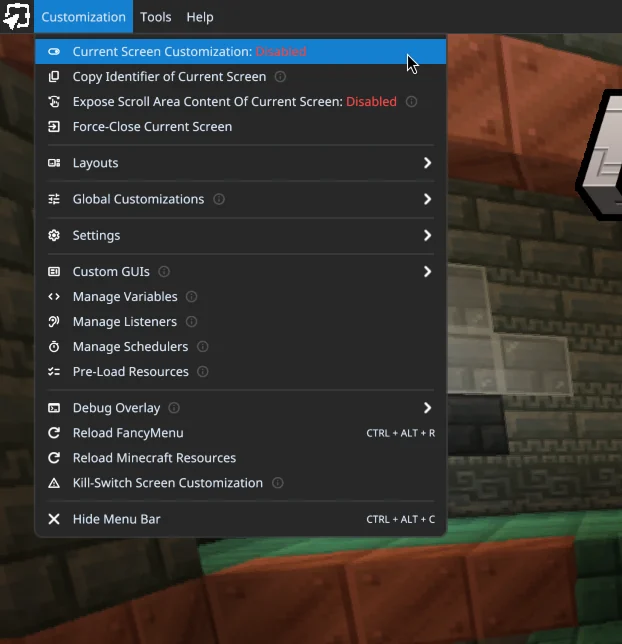Click the copy icon beside Copy Identifier

tap(54, 76)
